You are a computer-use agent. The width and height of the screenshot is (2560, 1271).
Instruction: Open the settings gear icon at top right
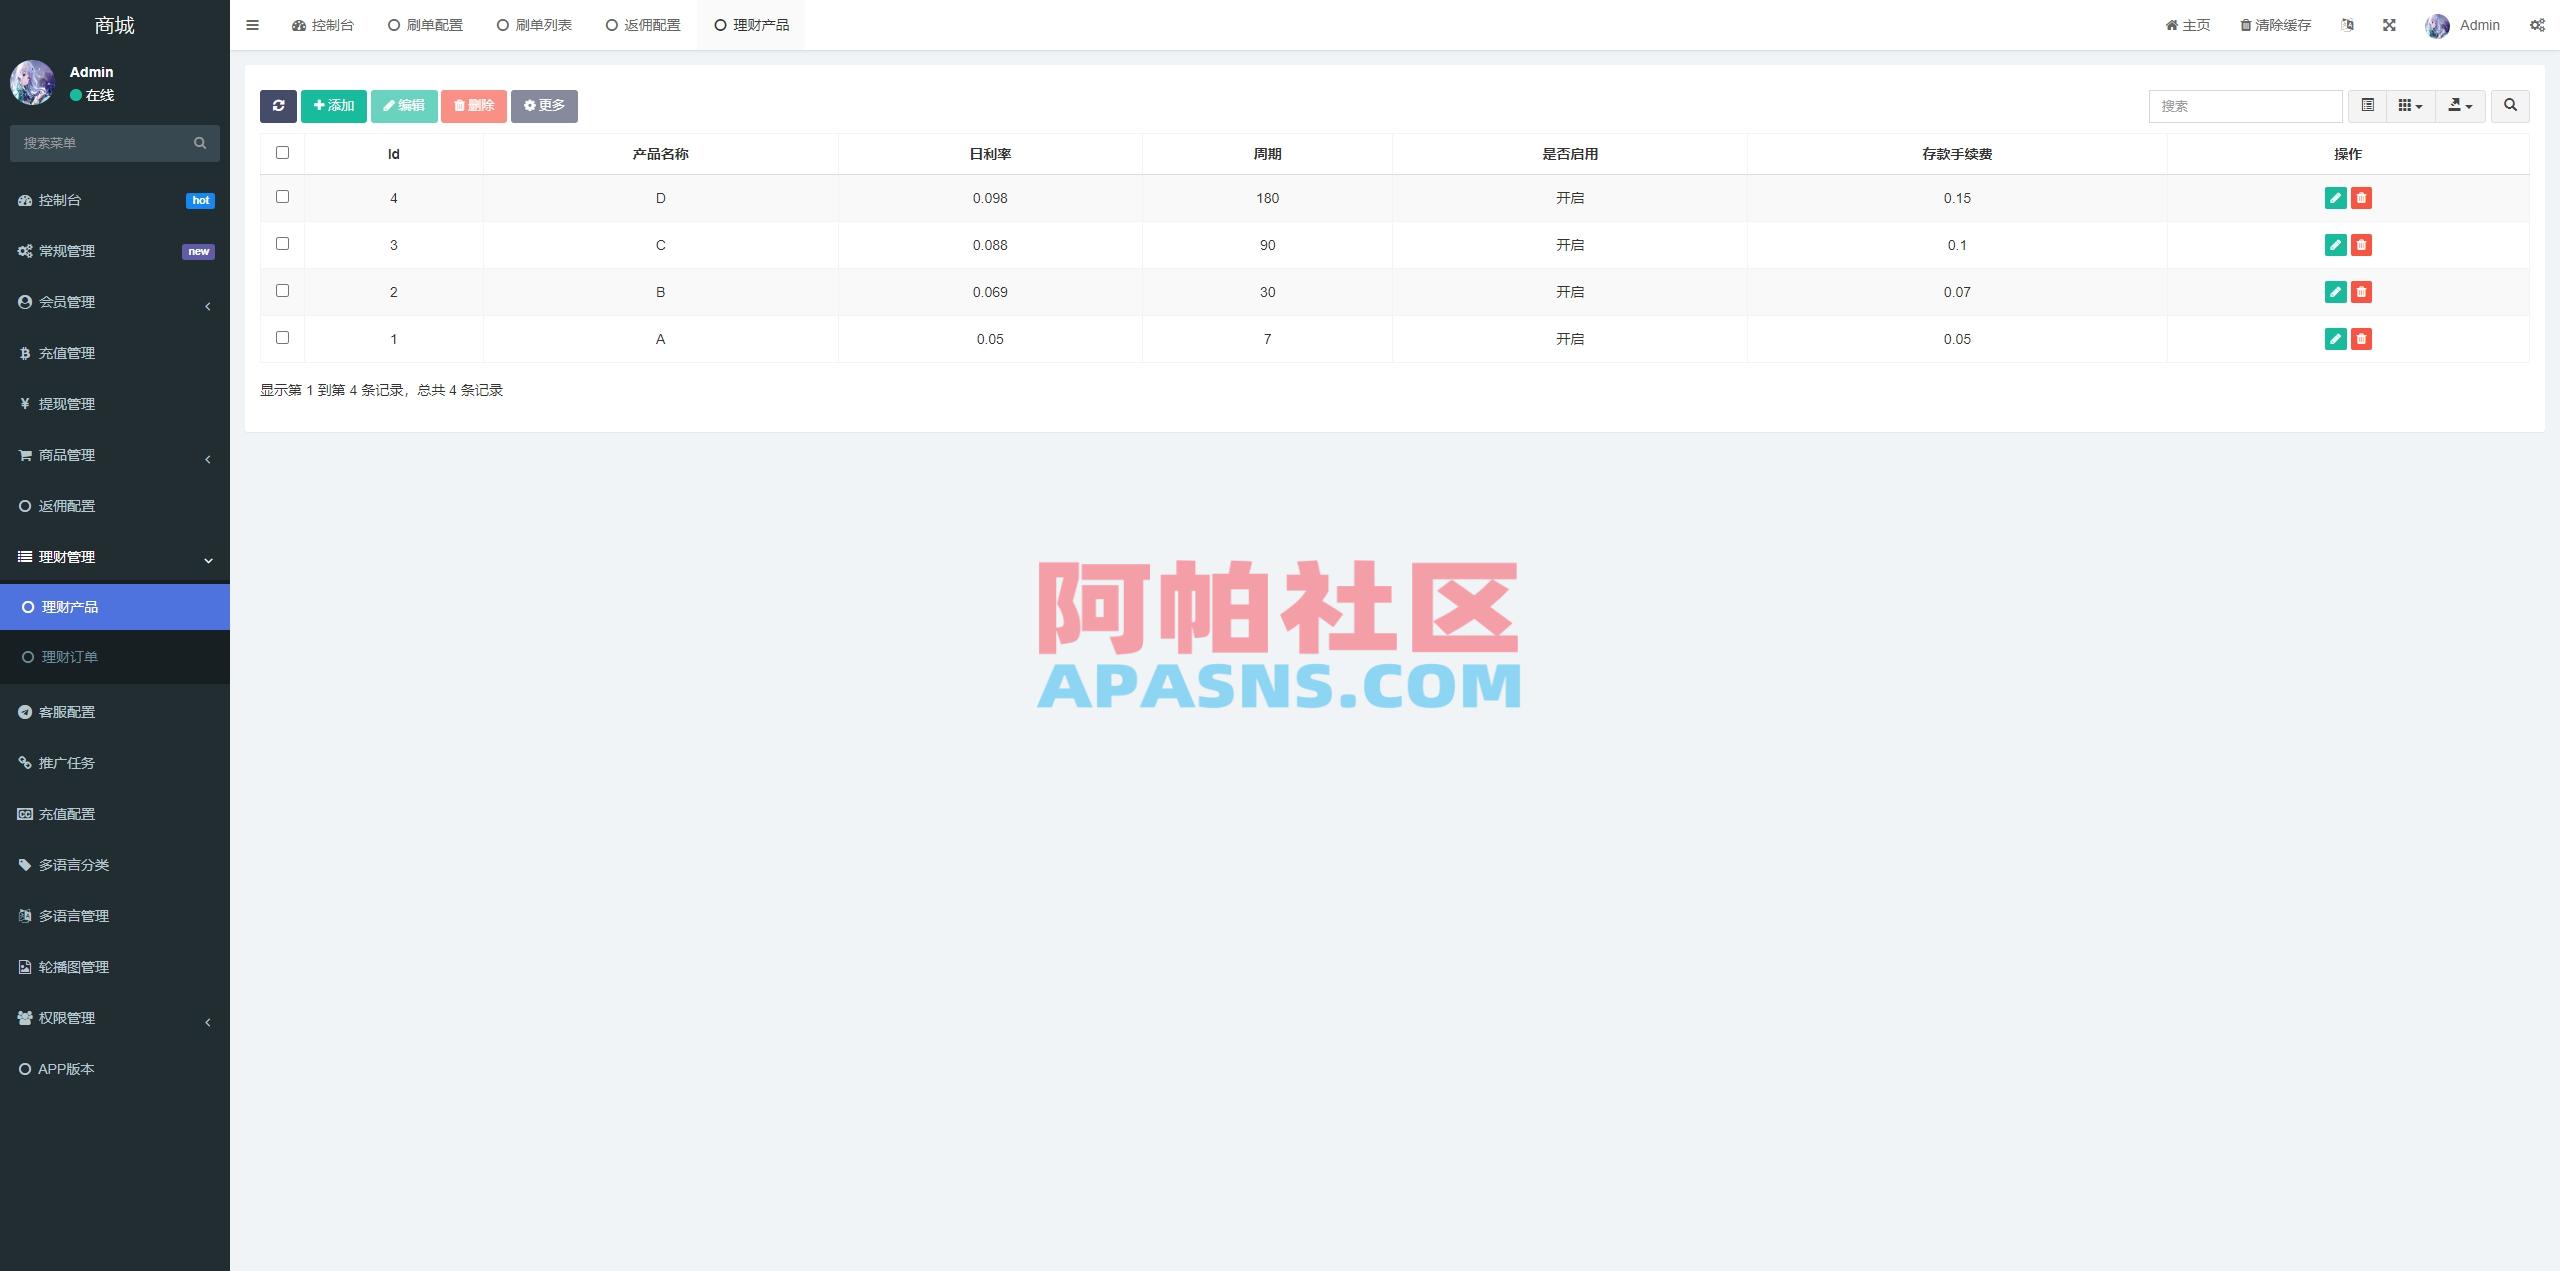tap(2538, 24)
